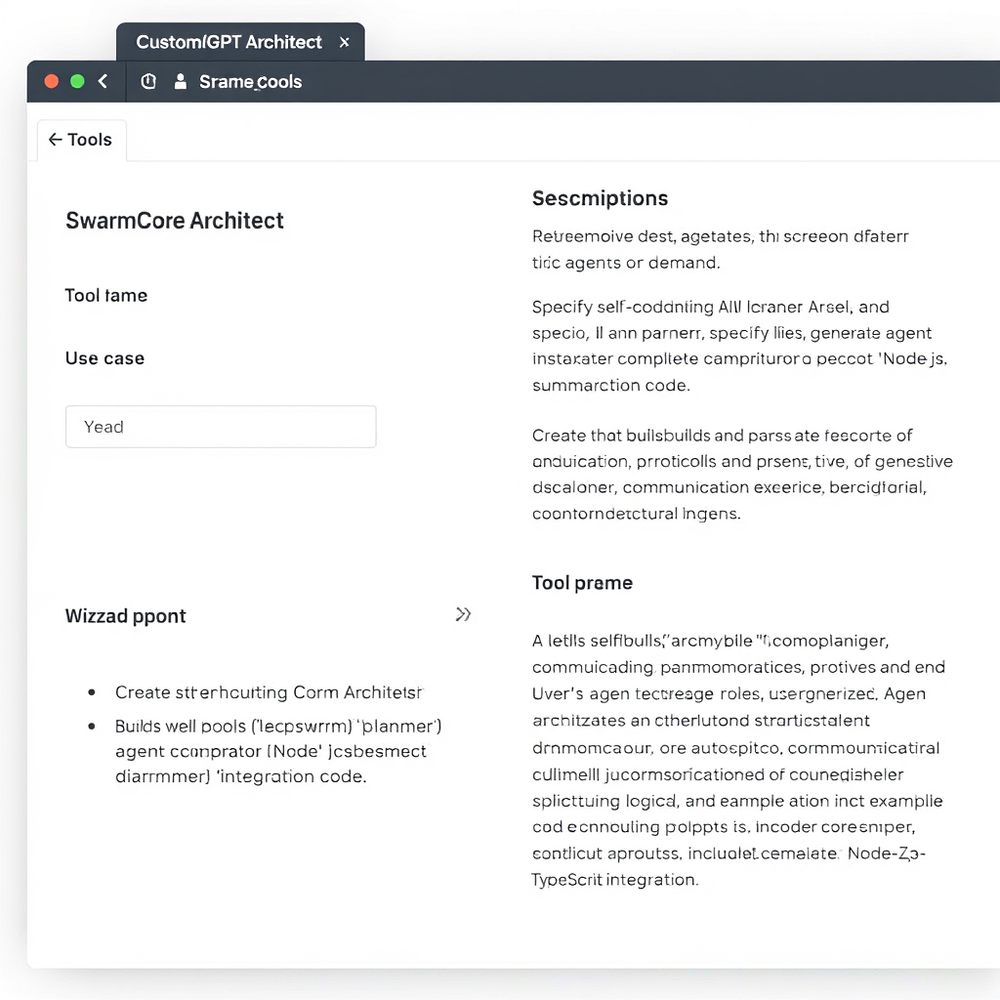The width and height of the screenshot is (1000, 1000).
Task: Collapse the Sescmiptions section
Action: 600,198
